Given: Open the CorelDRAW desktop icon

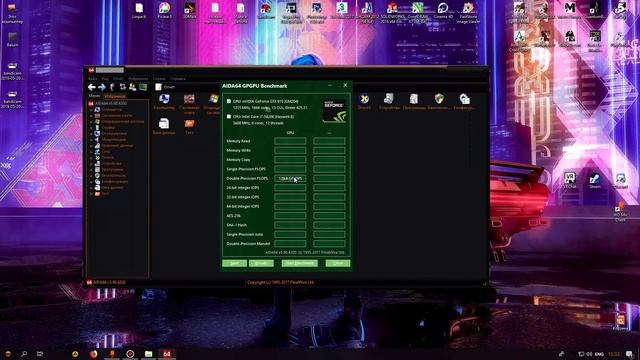Looking at the screenshot, I should (x=418, y=12).
